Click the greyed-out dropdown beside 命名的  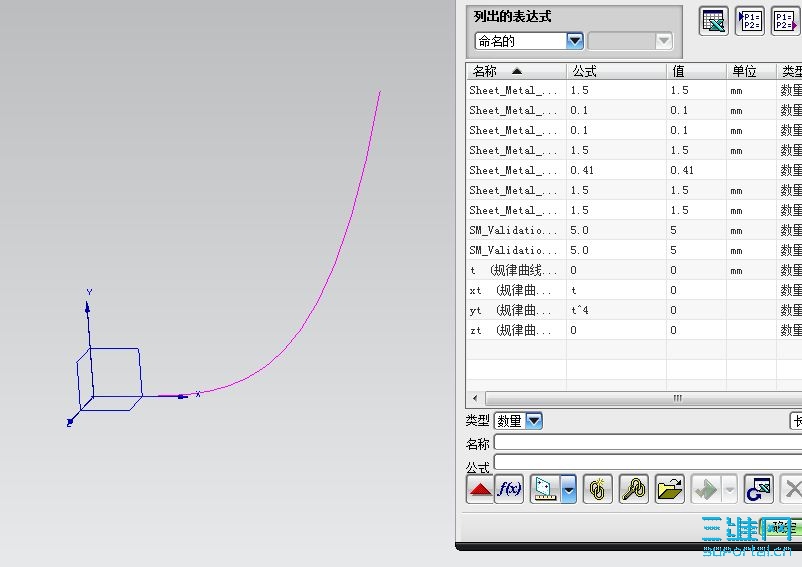point(630,41)
